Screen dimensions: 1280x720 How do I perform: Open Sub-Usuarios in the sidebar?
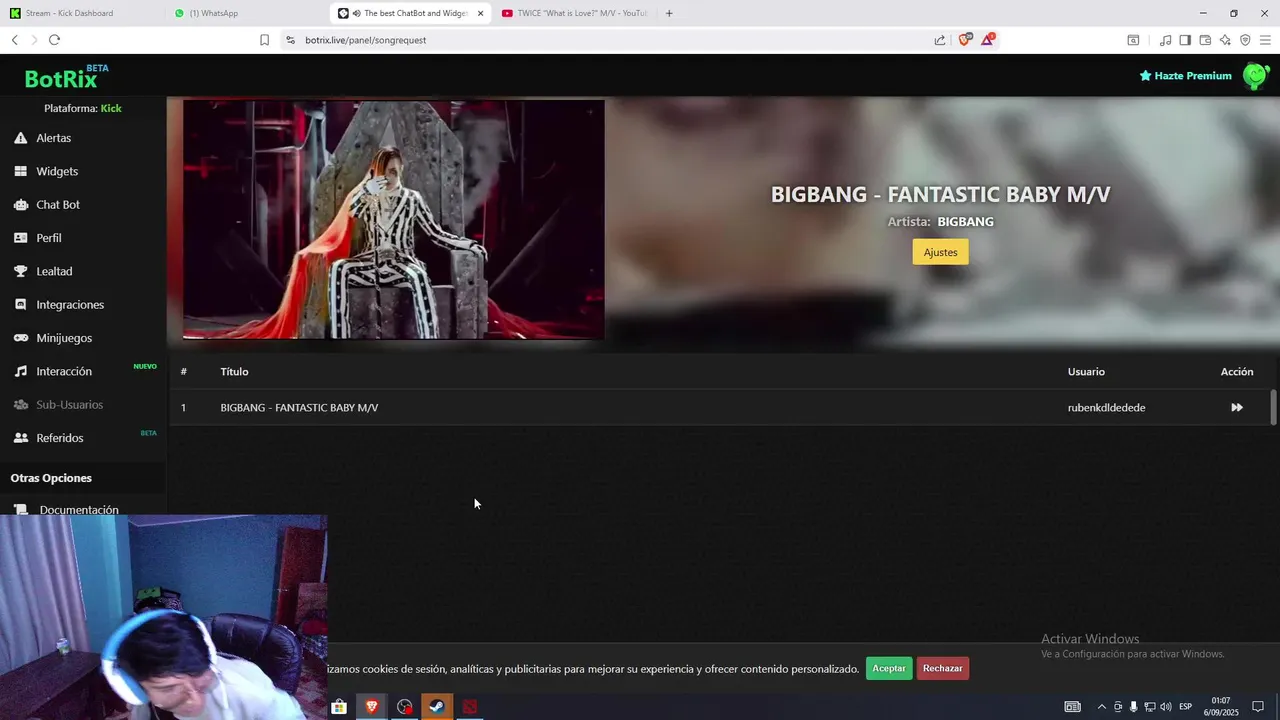click(69, 404)
